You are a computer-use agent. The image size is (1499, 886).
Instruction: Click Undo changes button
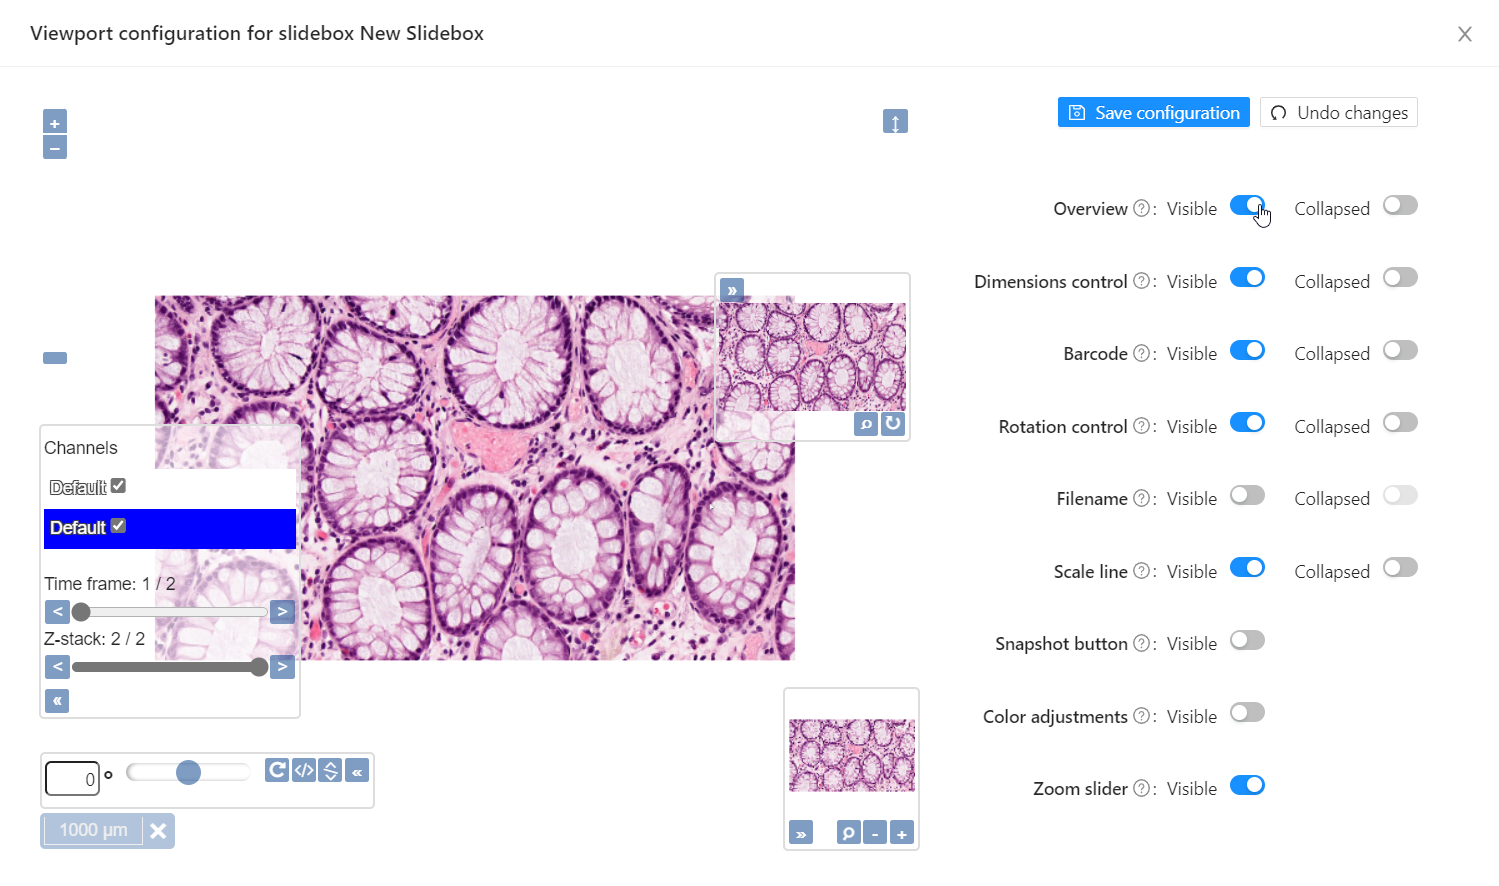pyautogui.click(x=1338, y=113)
